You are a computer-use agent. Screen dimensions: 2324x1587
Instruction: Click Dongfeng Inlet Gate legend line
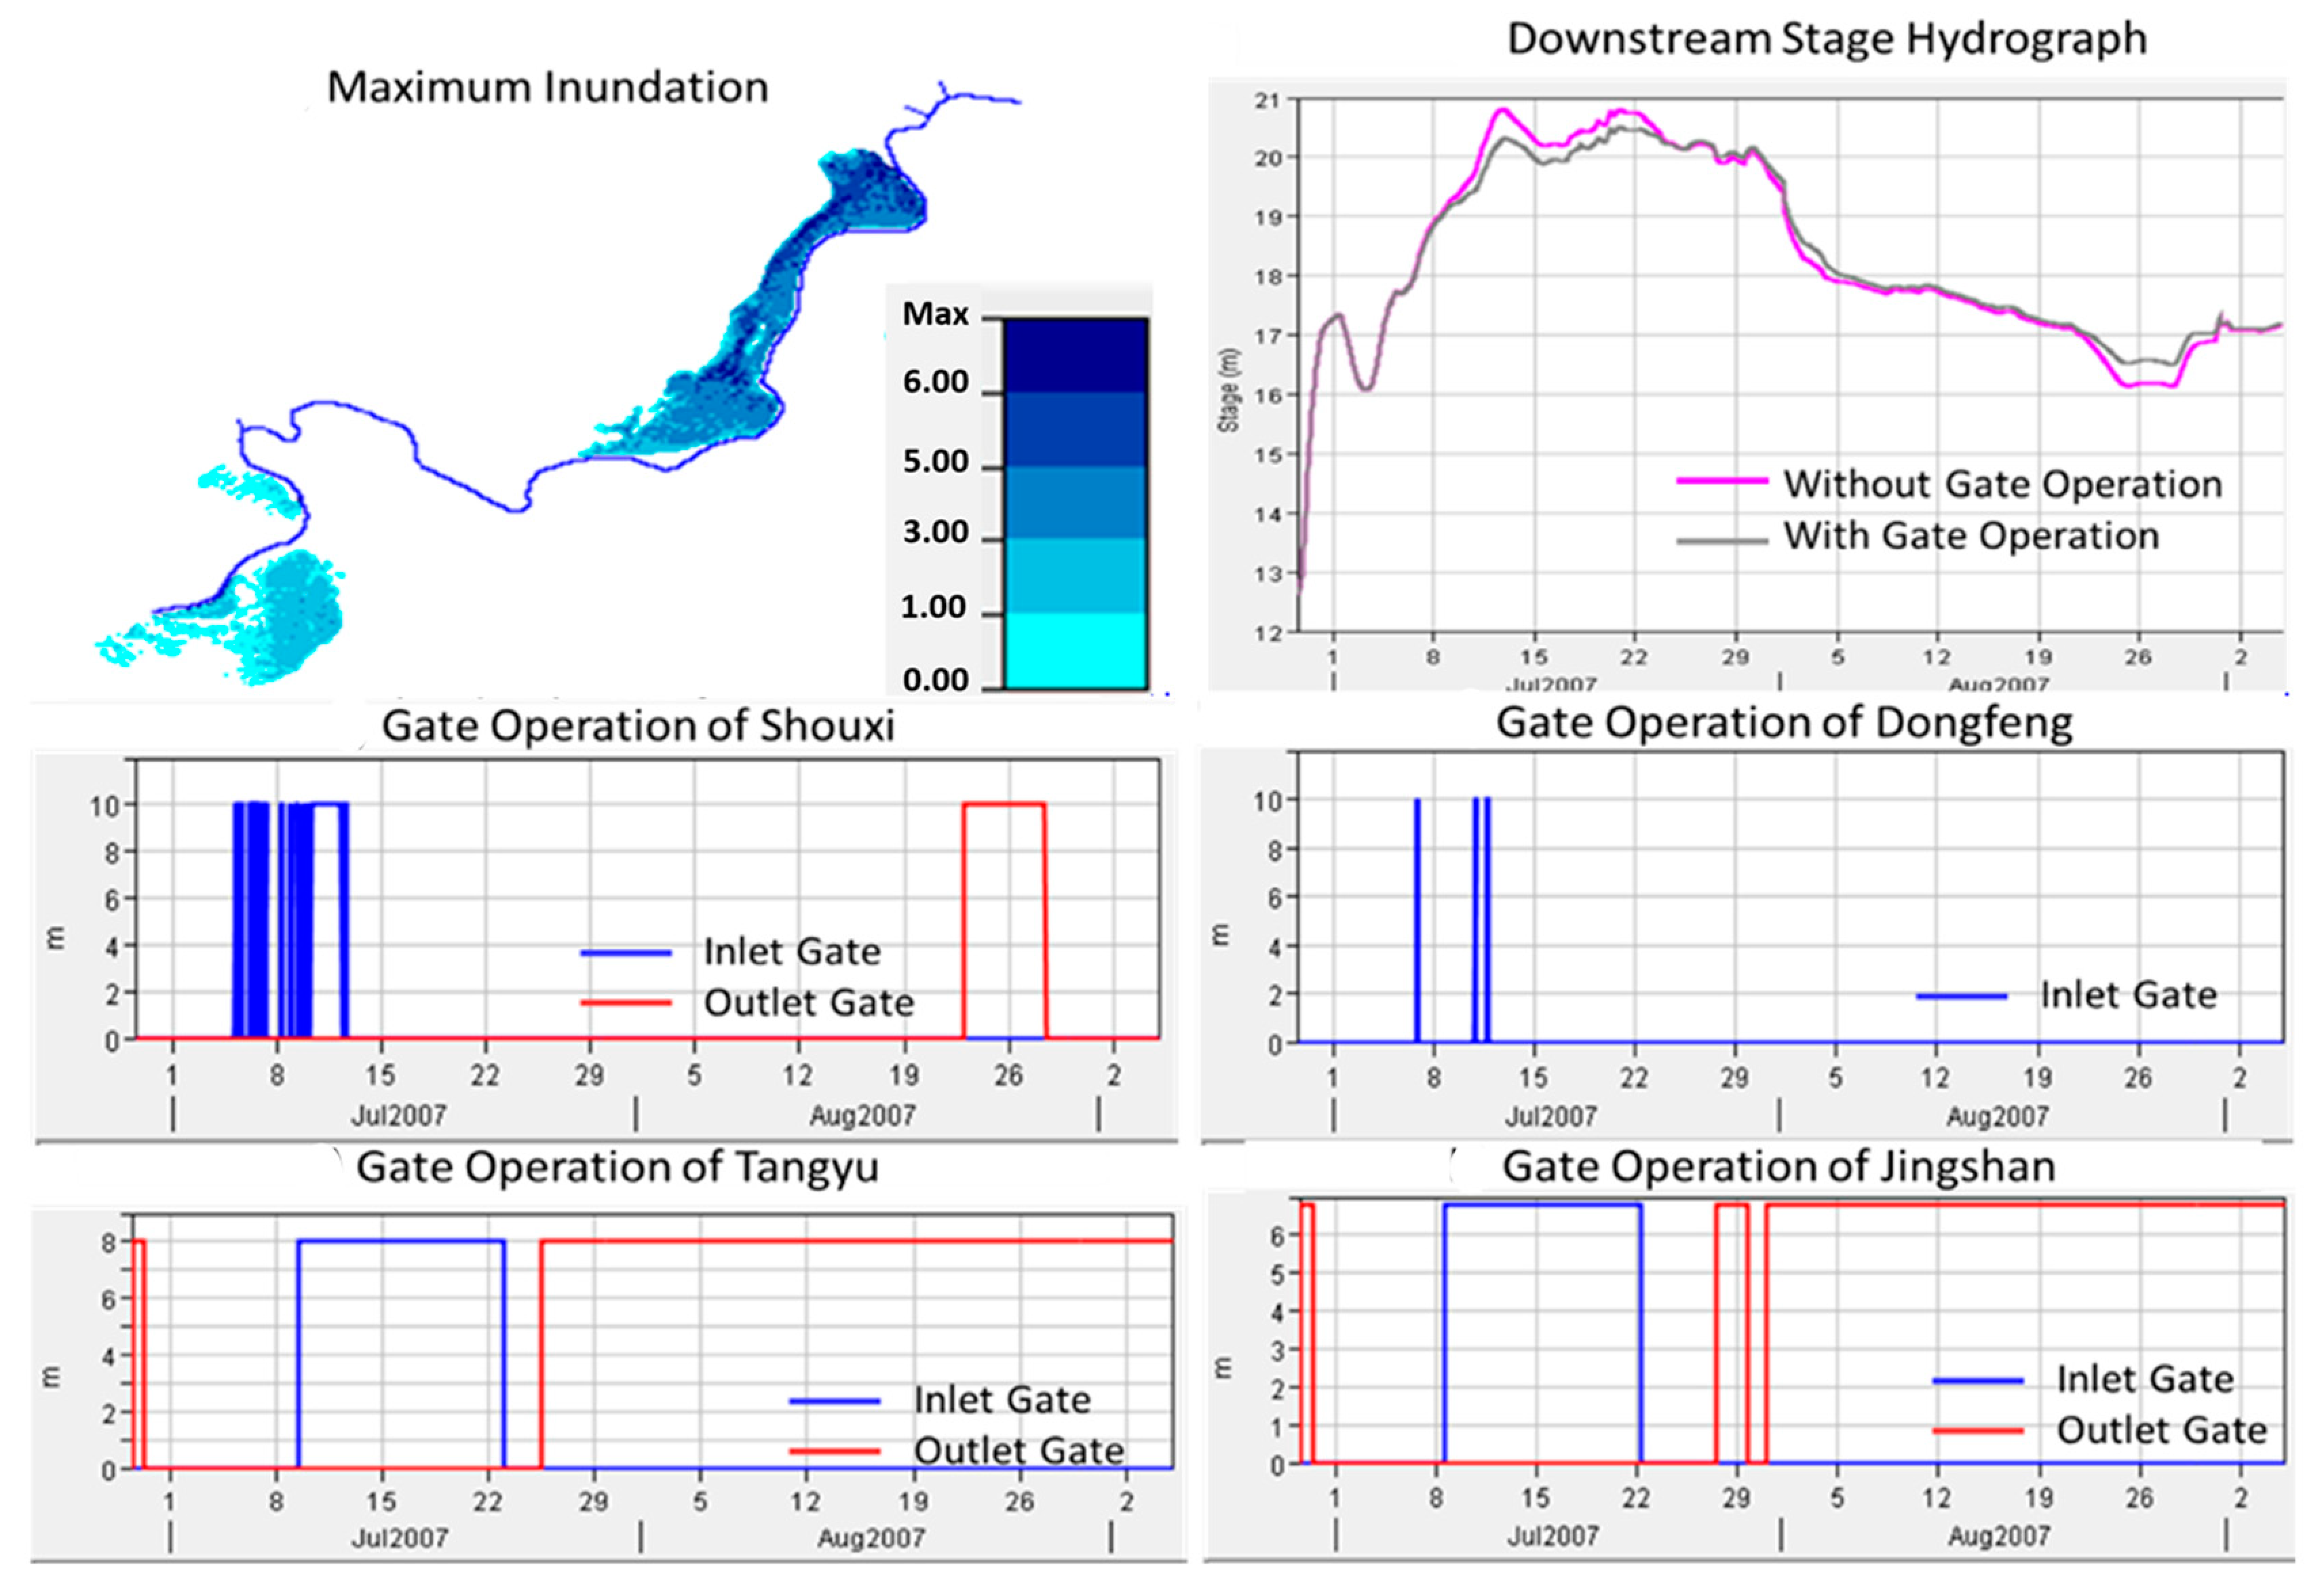pyautogui.click(x=1961, y=996)
